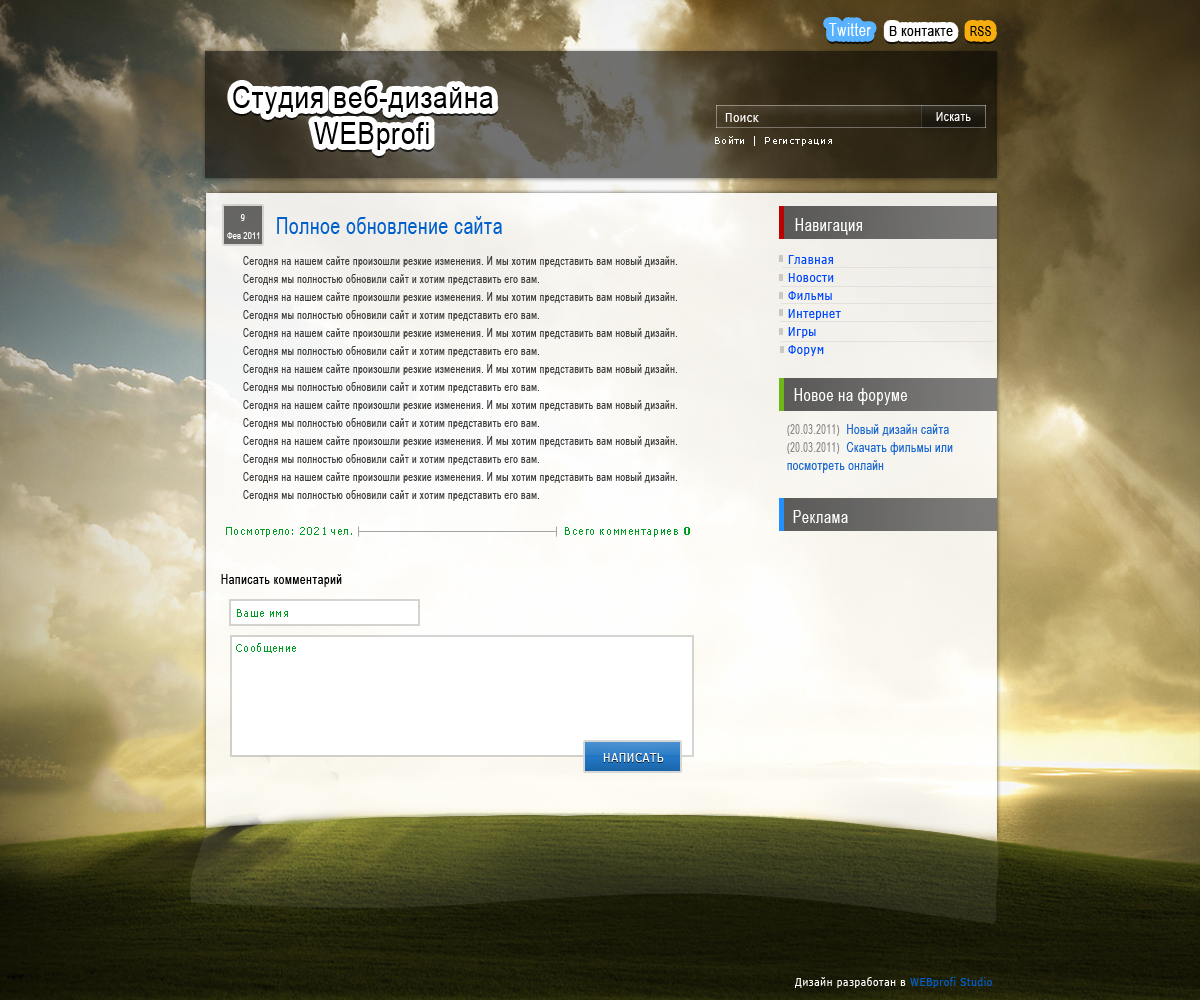
Task: Open the В контакте social badge
Action: pyautogui.click(x=921, y=31)
